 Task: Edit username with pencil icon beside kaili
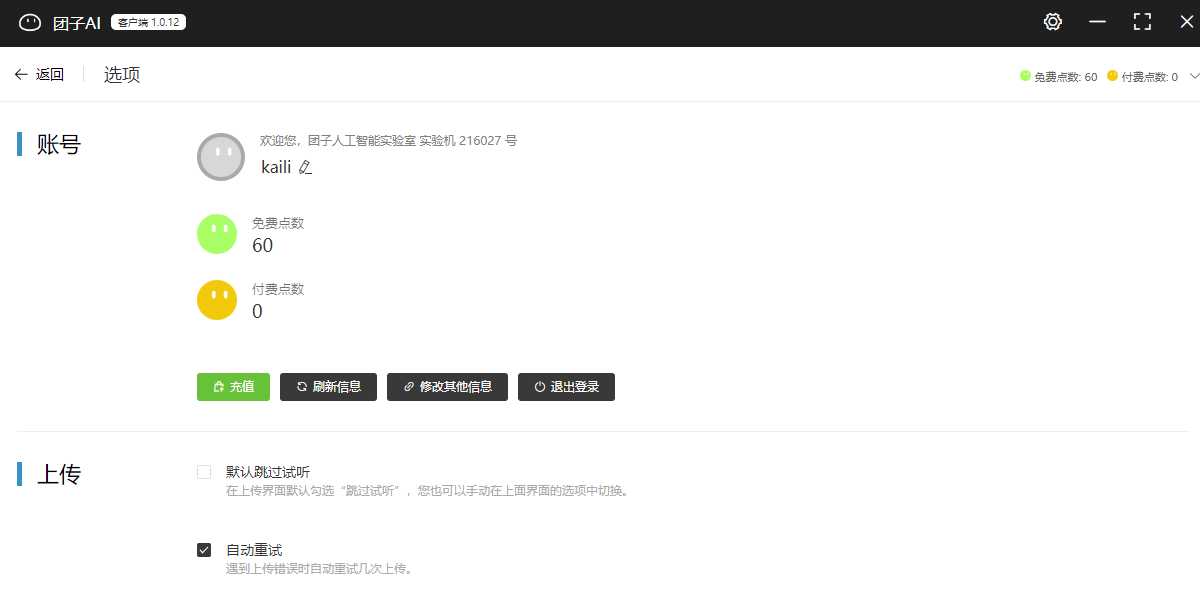click(x=305, y=168)
